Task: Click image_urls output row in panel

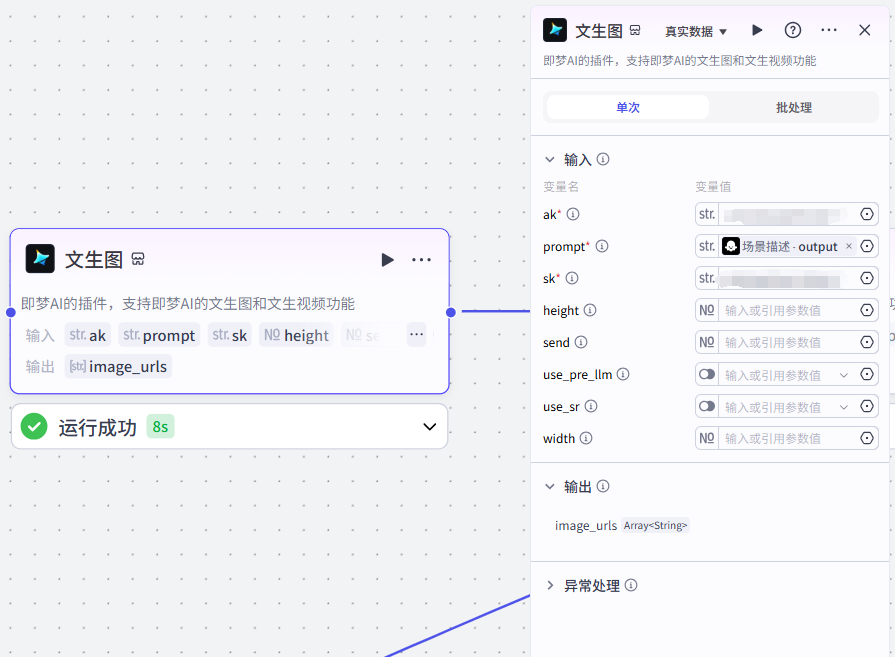Action: 622,525
